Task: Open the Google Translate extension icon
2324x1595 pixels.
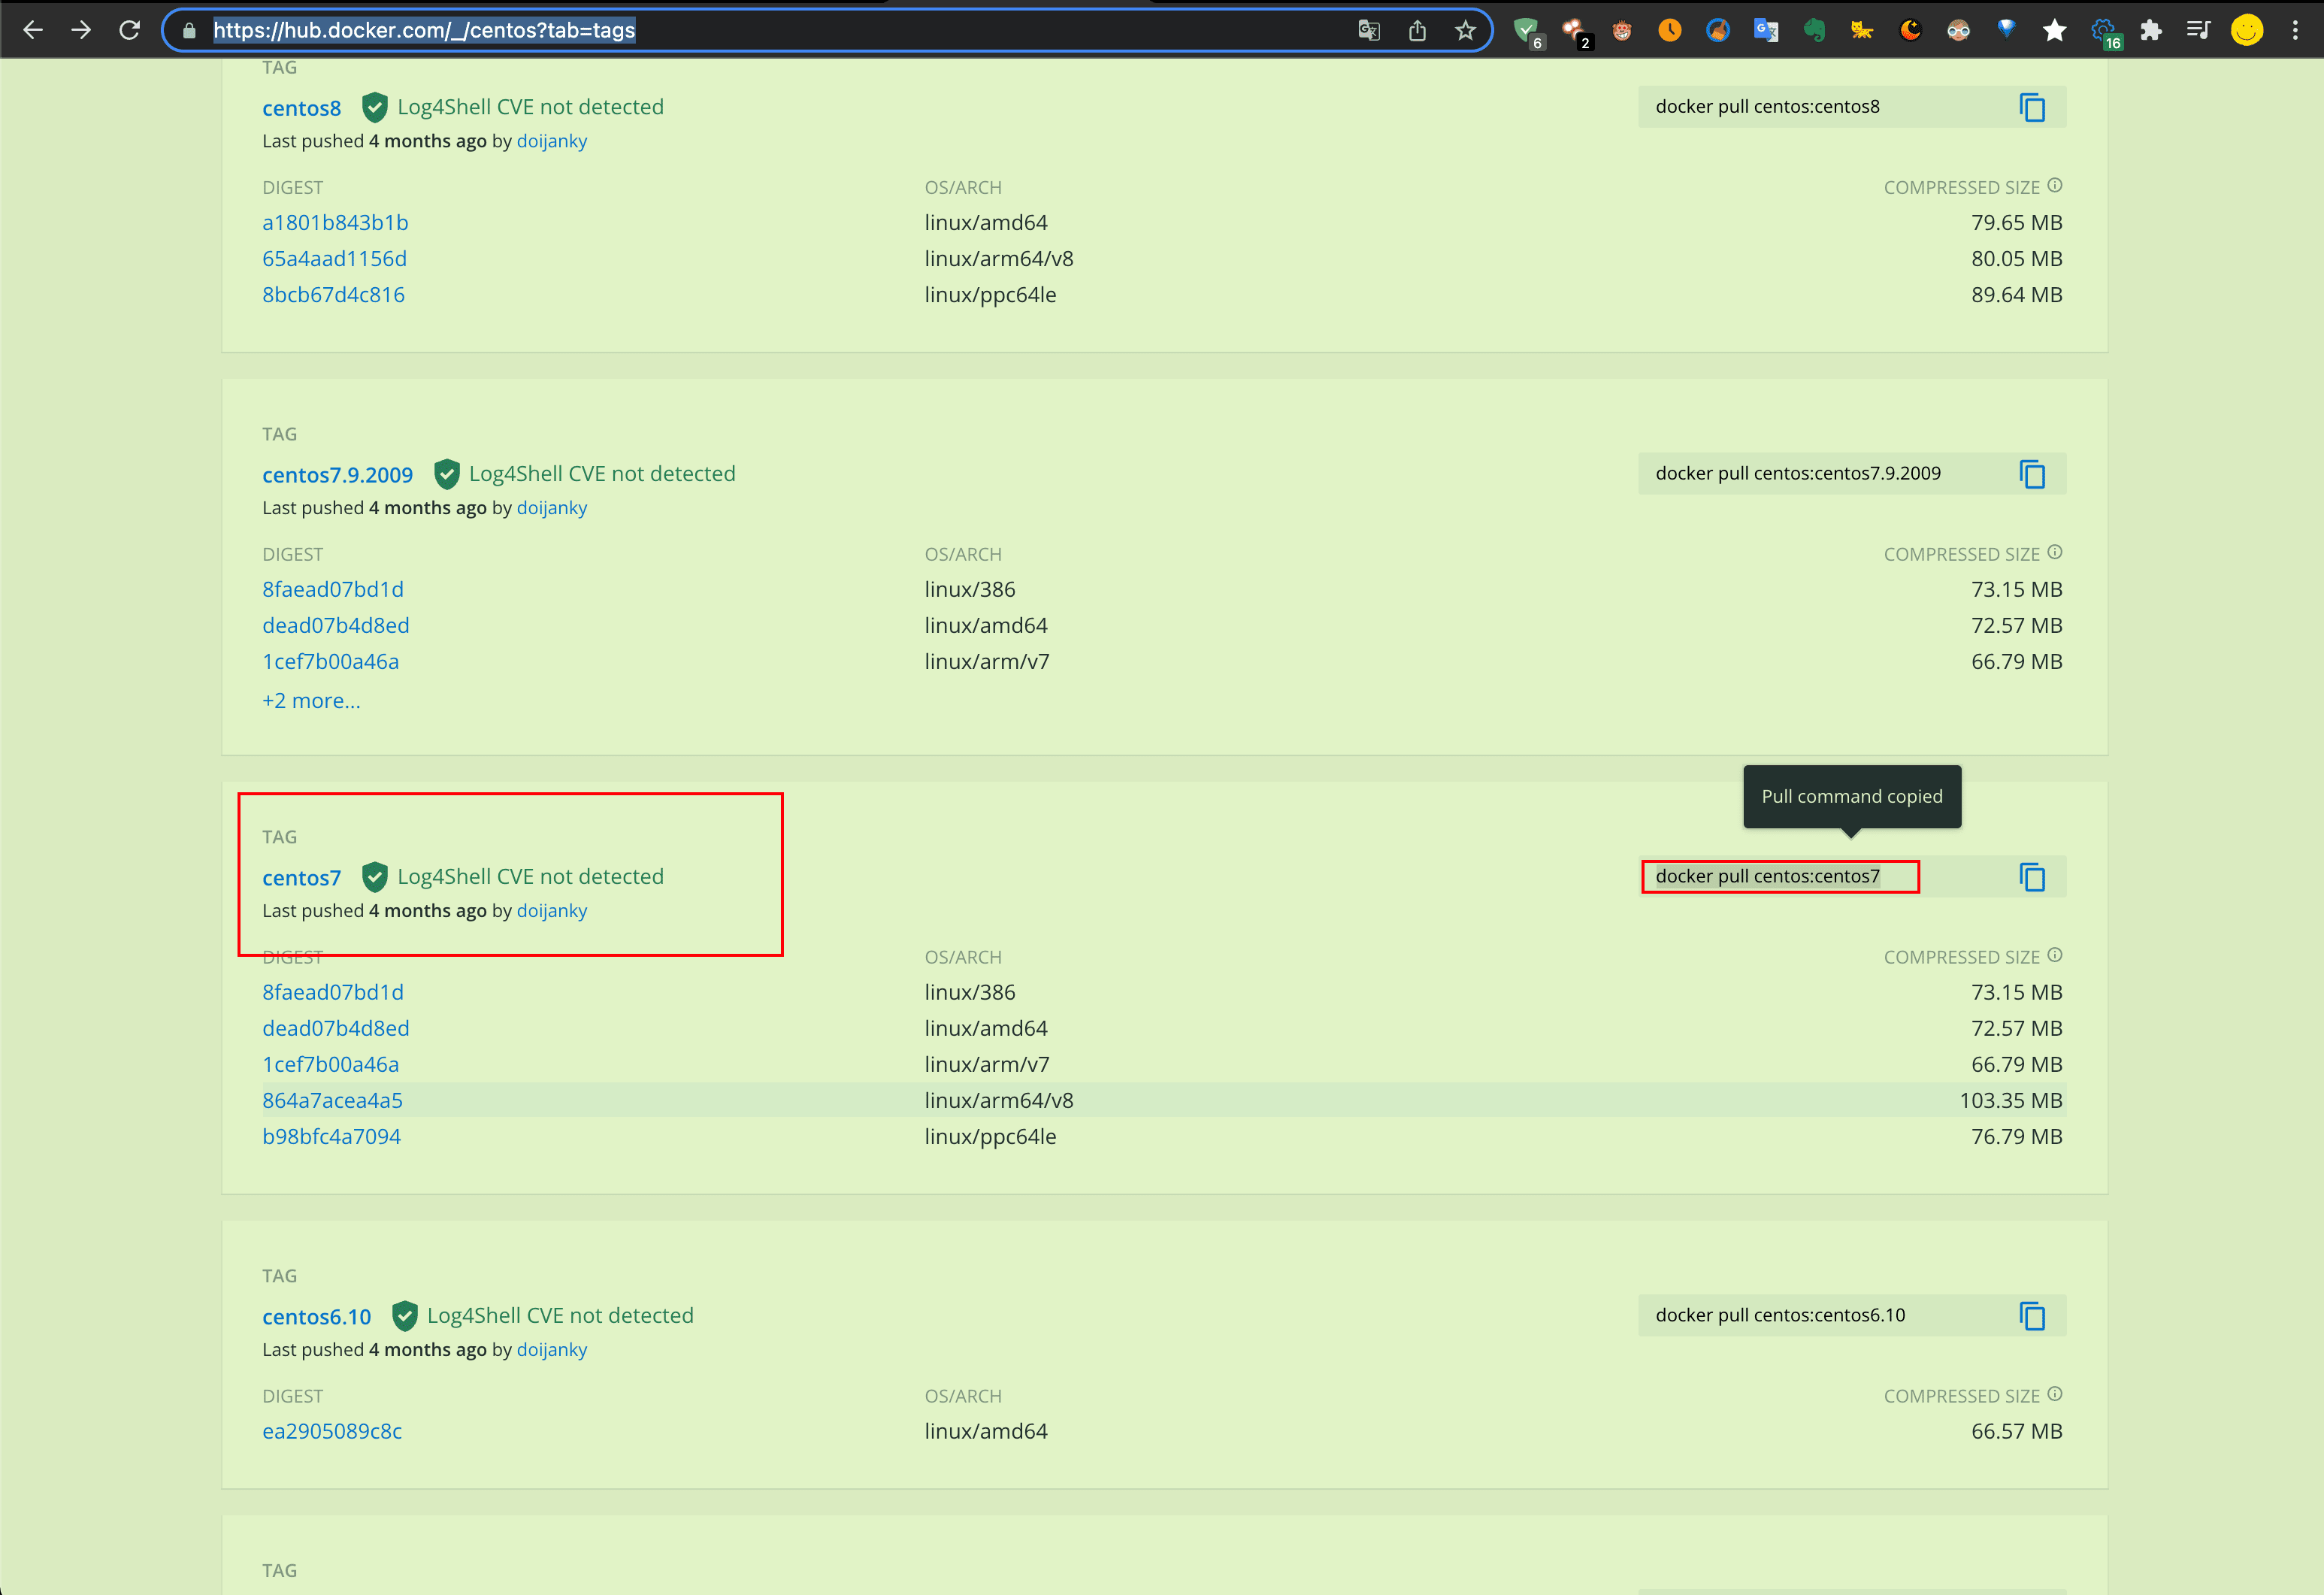Action: click(x=1765, y=30)
